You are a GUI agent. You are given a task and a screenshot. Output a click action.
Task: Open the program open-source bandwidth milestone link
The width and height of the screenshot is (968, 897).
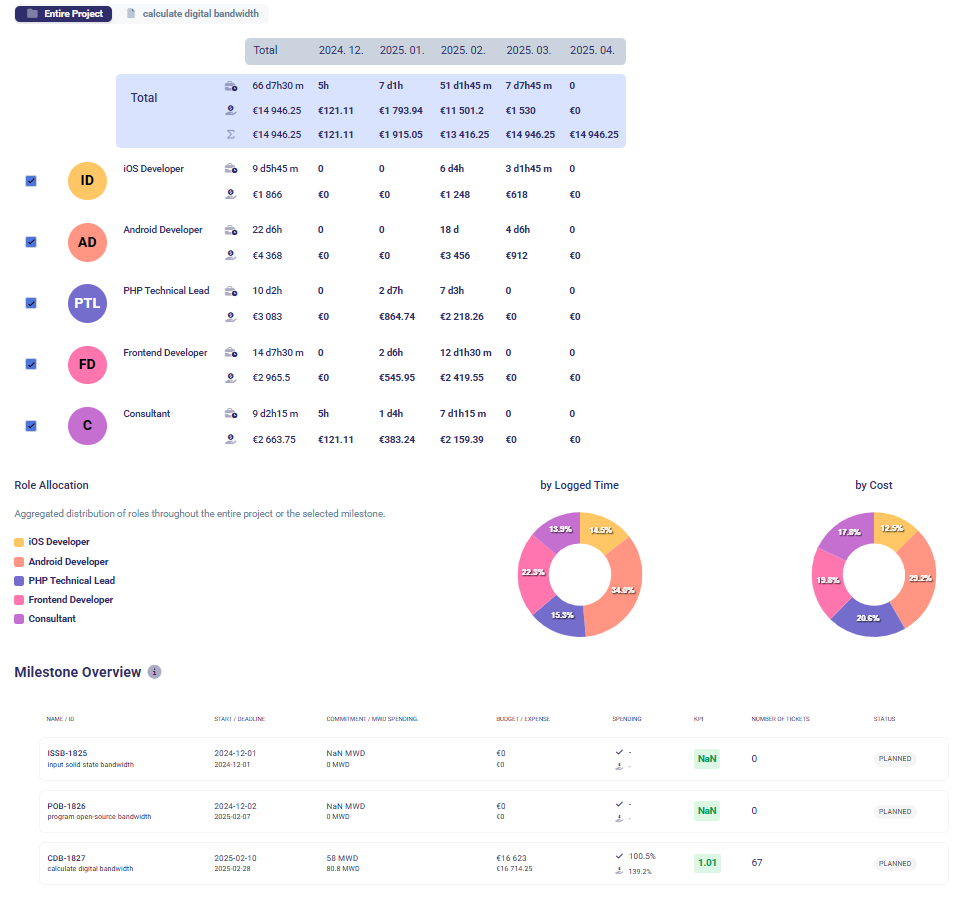coord(99,816)
